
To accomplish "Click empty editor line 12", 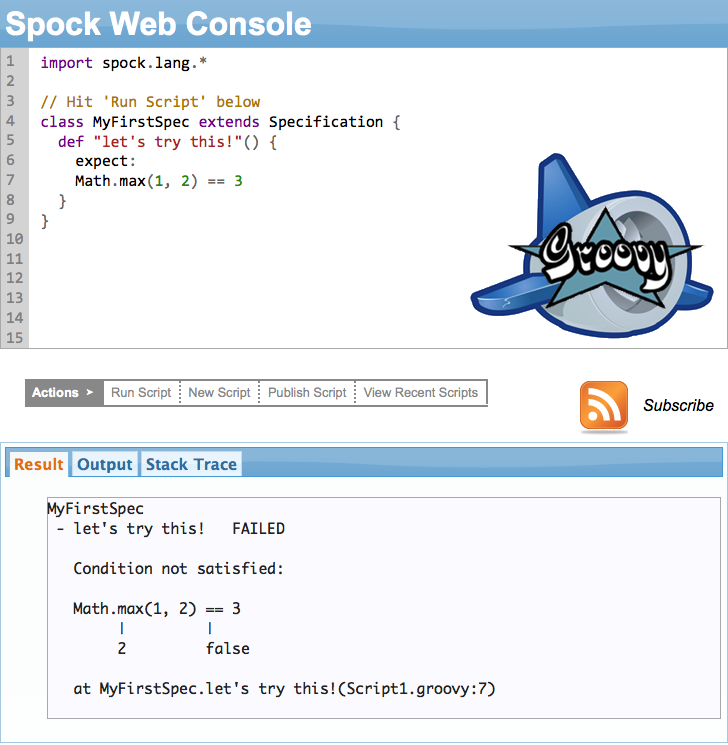I will 378,278.
